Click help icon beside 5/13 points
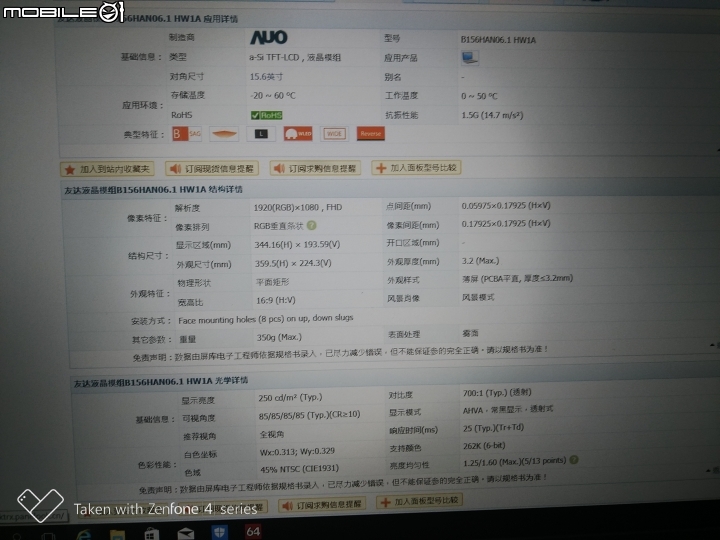720x540 pixels. point(574,459)
